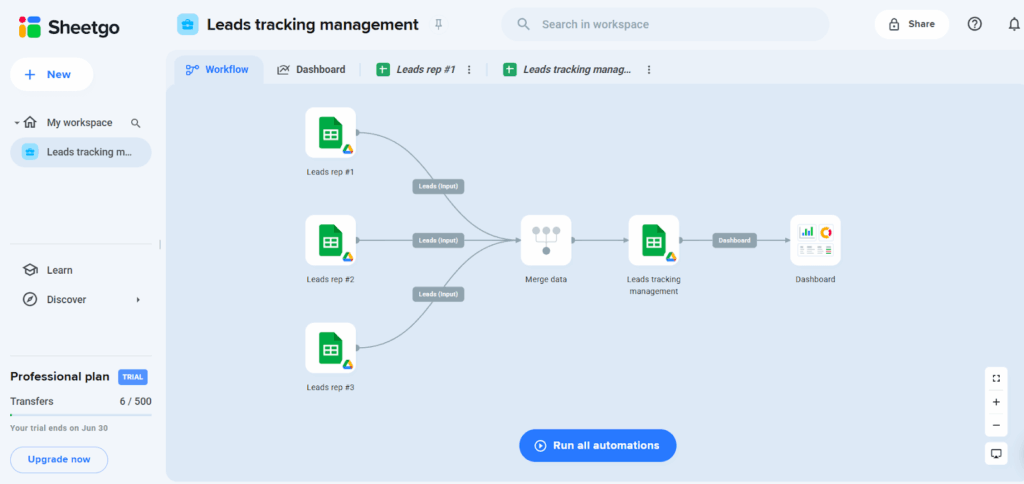Click the Sheetgo logo

(69, 27)
